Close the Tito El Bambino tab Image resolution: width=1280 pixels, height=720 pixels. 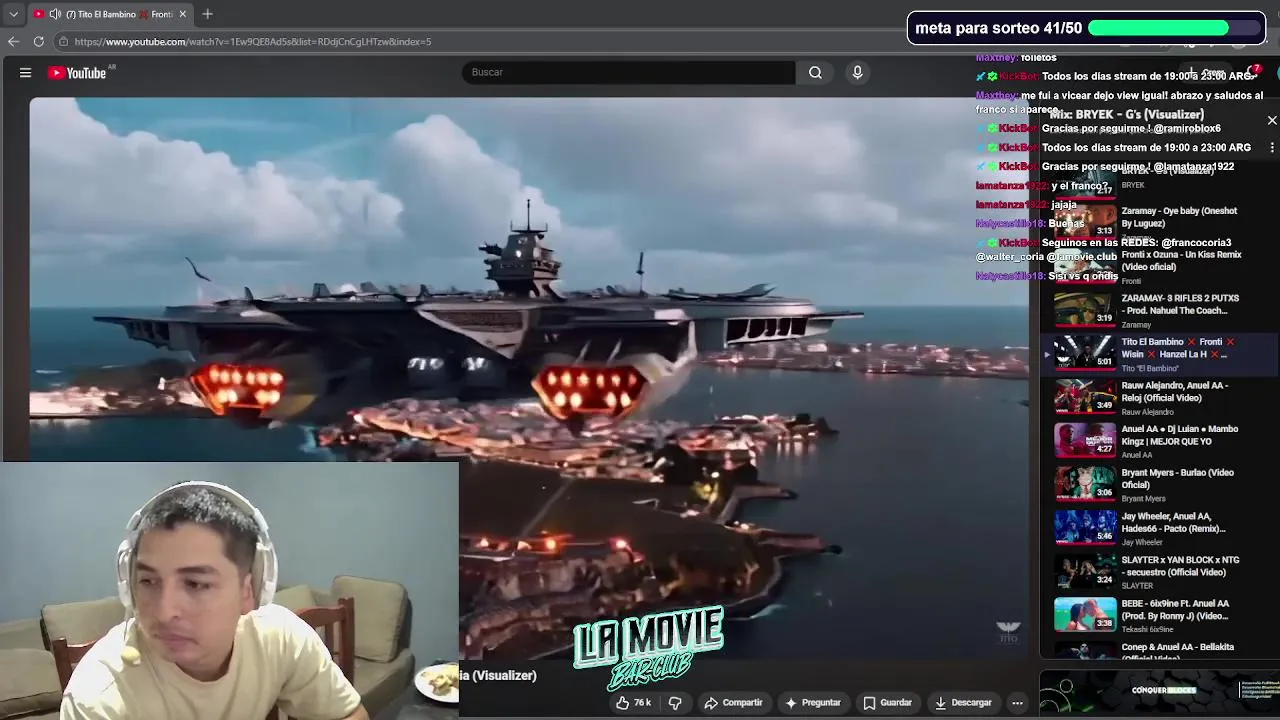pos(182,14)
